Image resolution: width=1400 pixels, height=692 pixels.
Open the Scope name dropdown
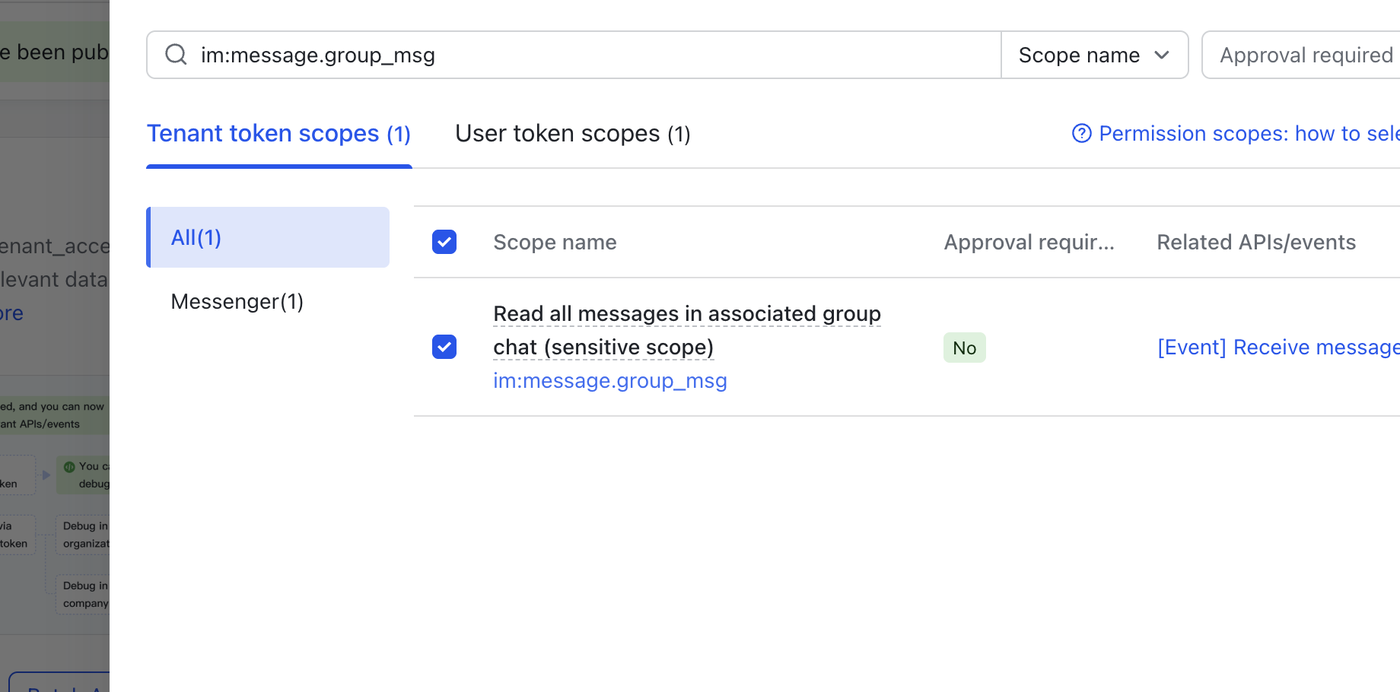[x=1094, y=55]
